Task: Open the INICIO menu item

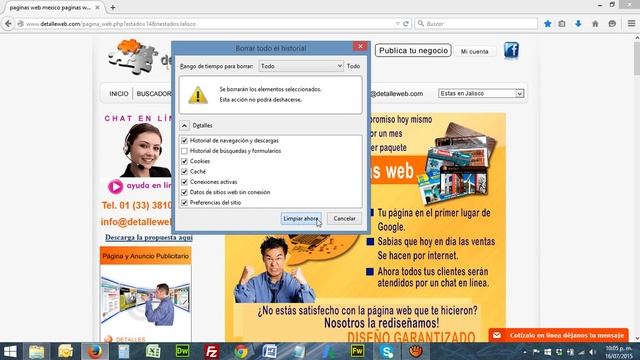Action: coord(119,94)
